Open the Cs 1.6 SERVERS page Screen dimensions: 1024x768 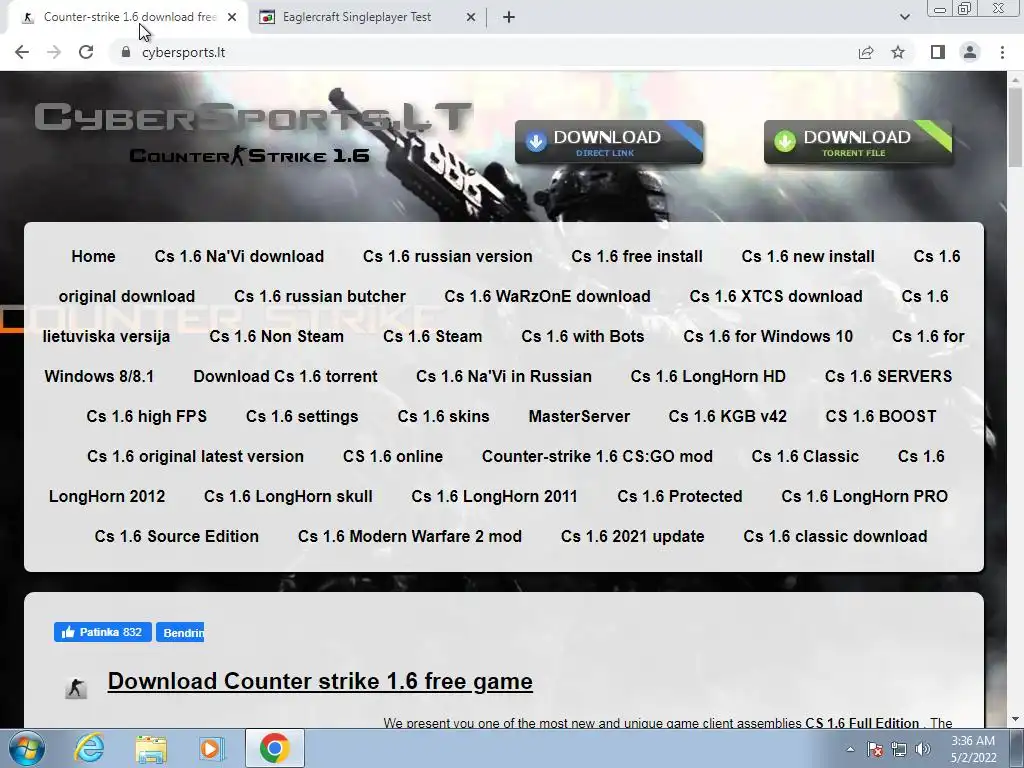tap(888, 377)
